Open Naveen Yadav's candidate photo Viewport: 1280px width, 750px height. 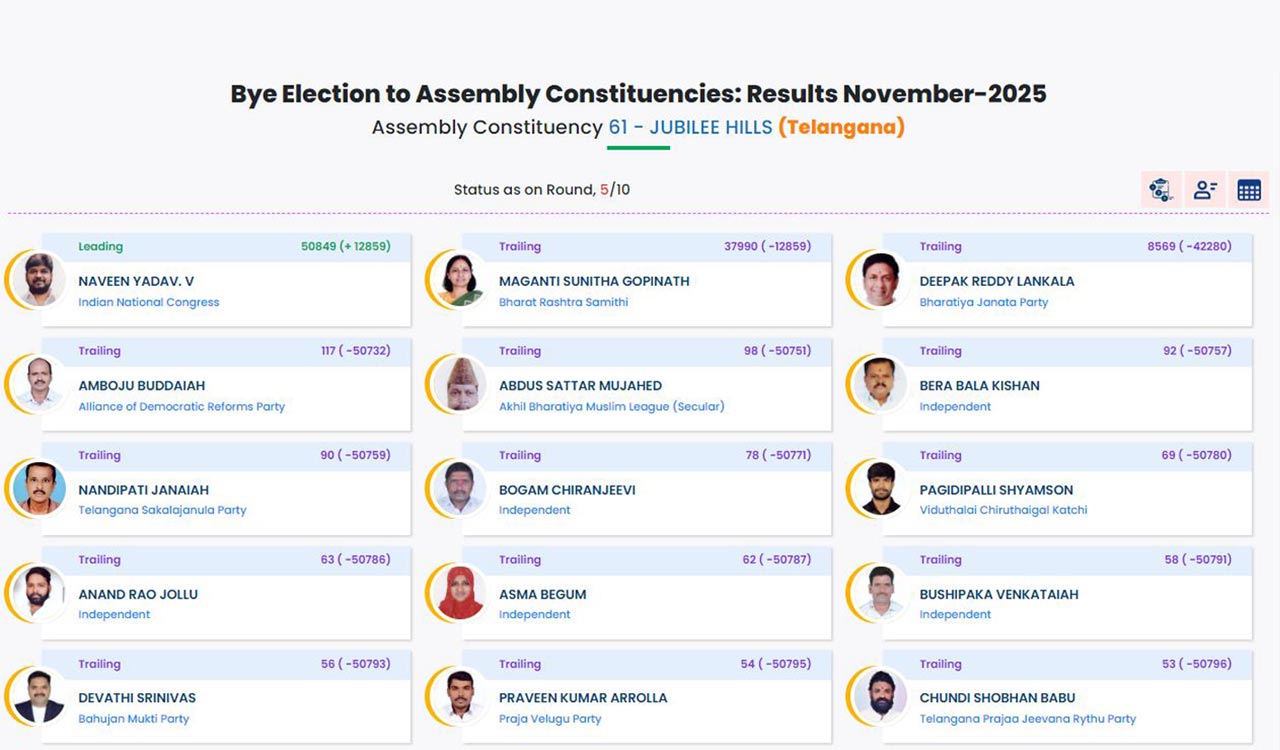[x=38, y=280]
